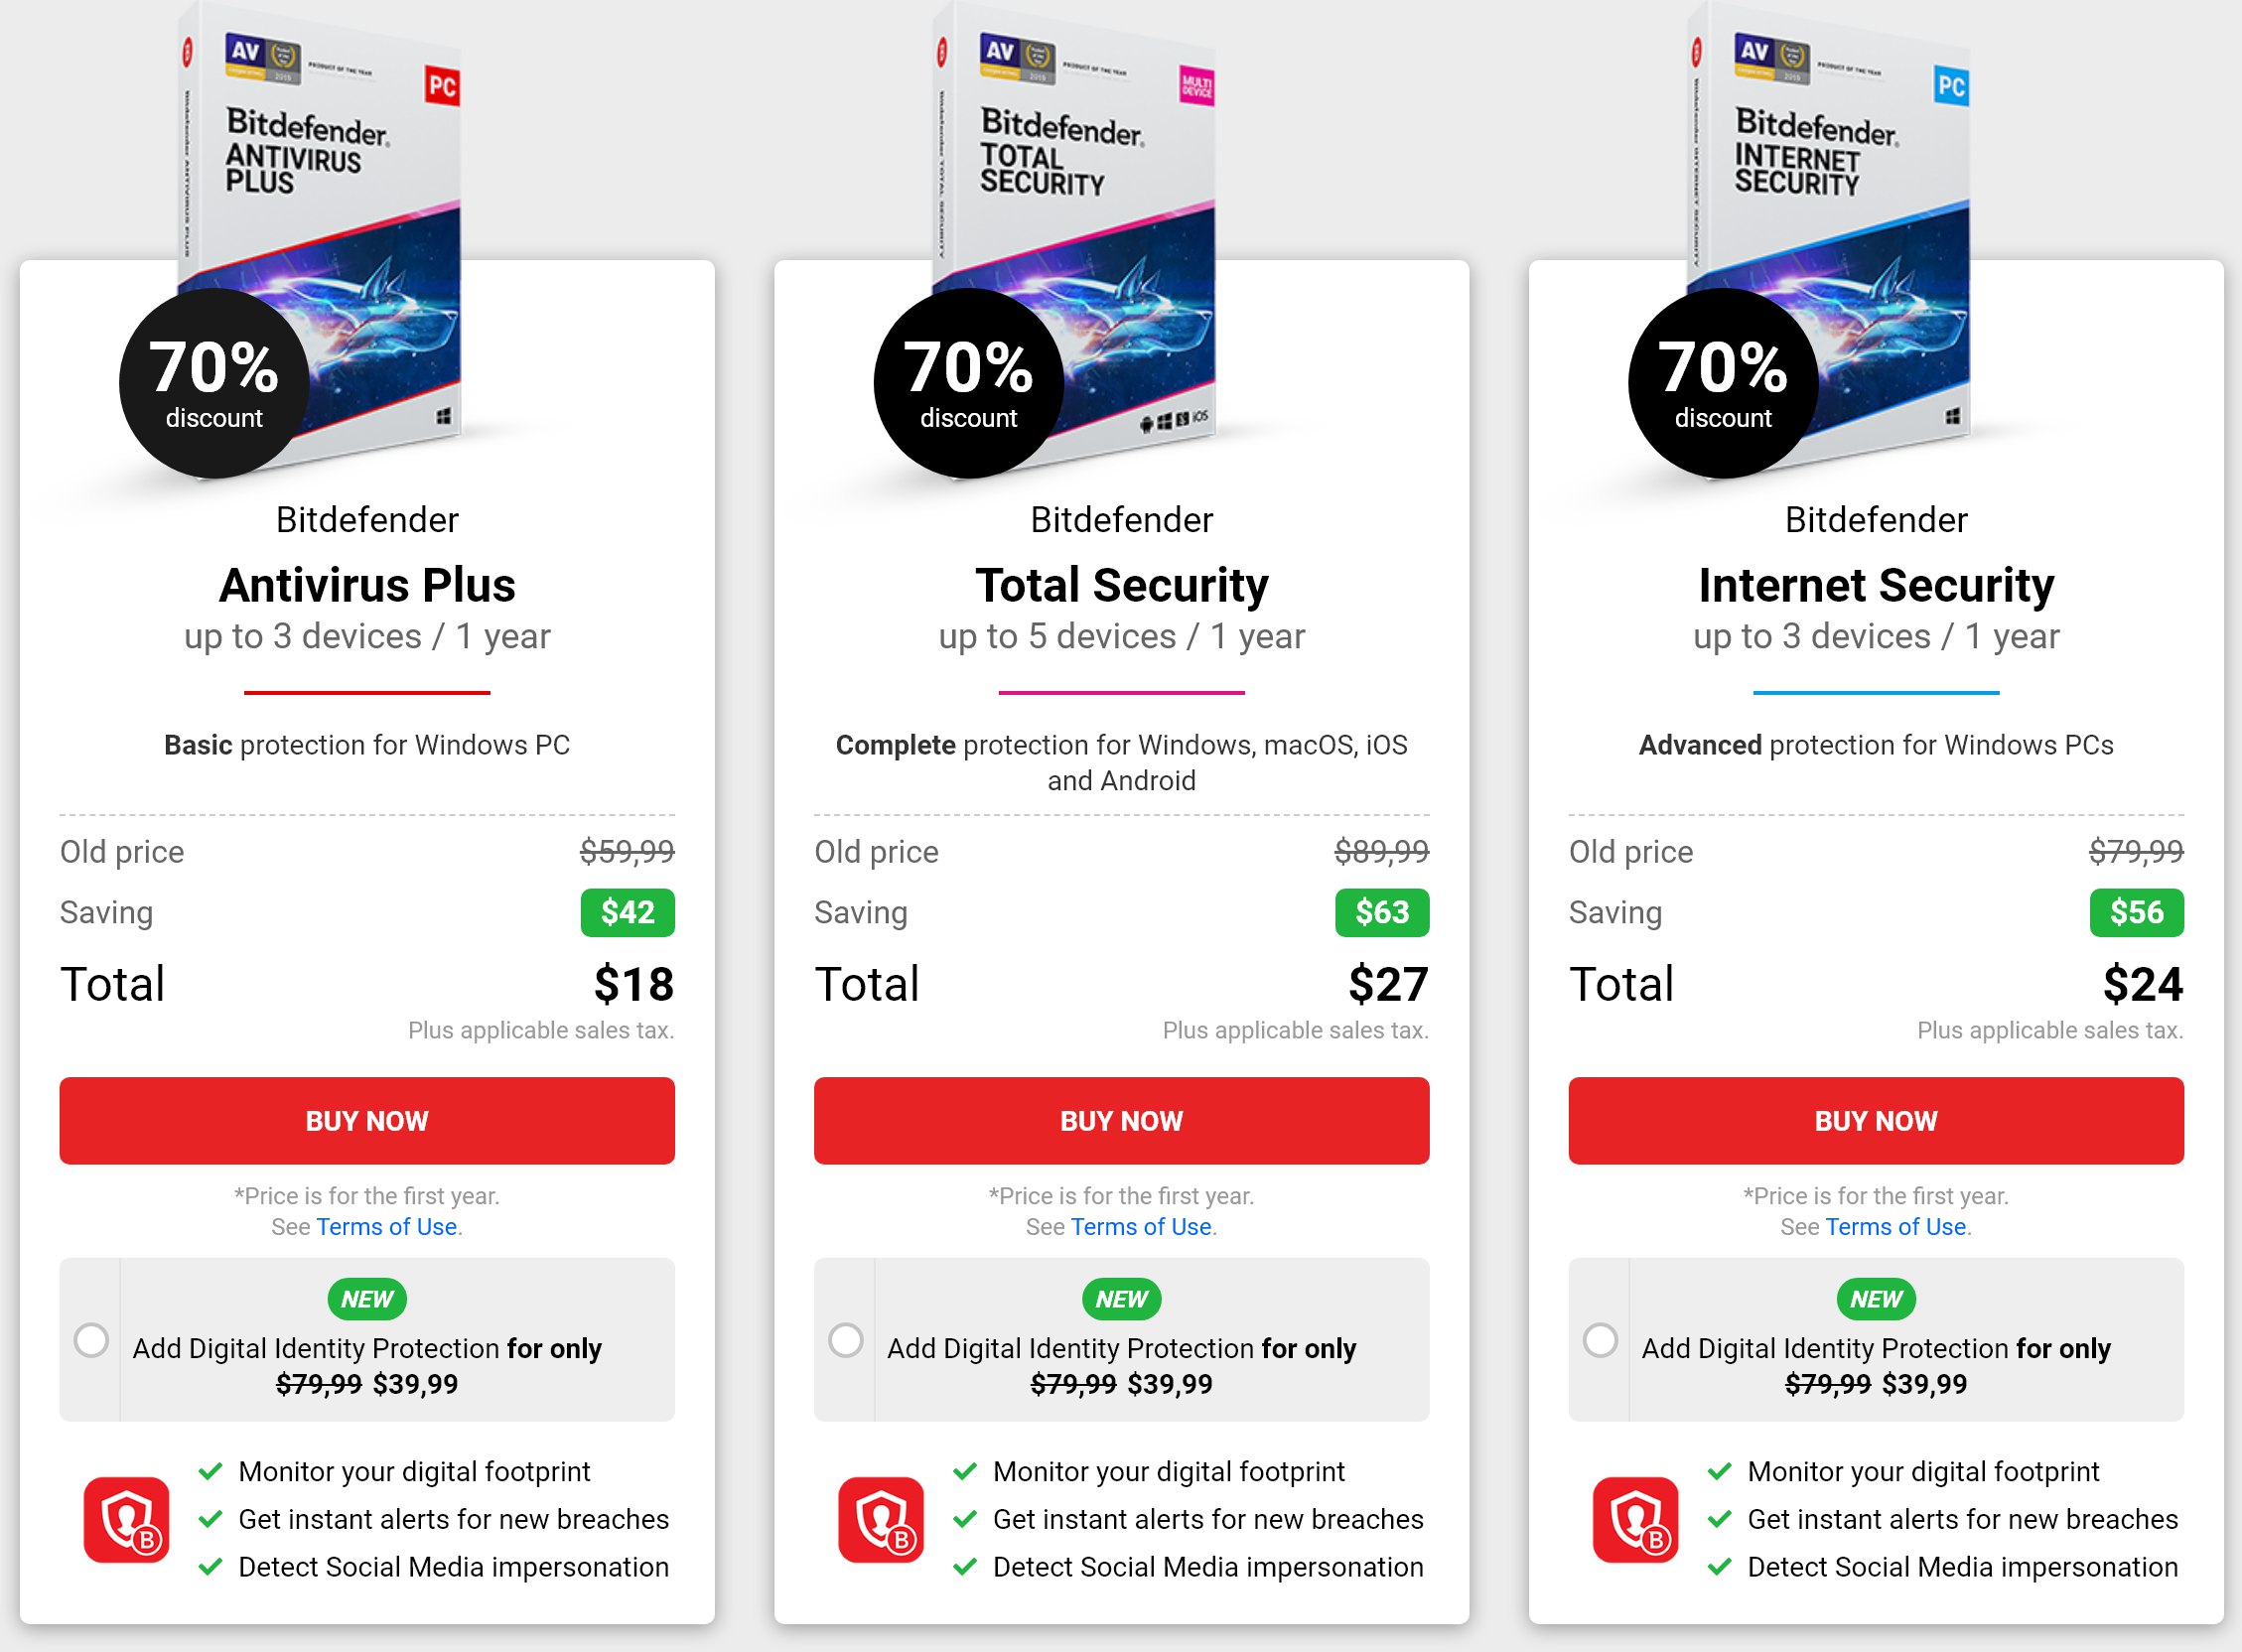Click the Total Security 70% discount badge

click(969, 383)
